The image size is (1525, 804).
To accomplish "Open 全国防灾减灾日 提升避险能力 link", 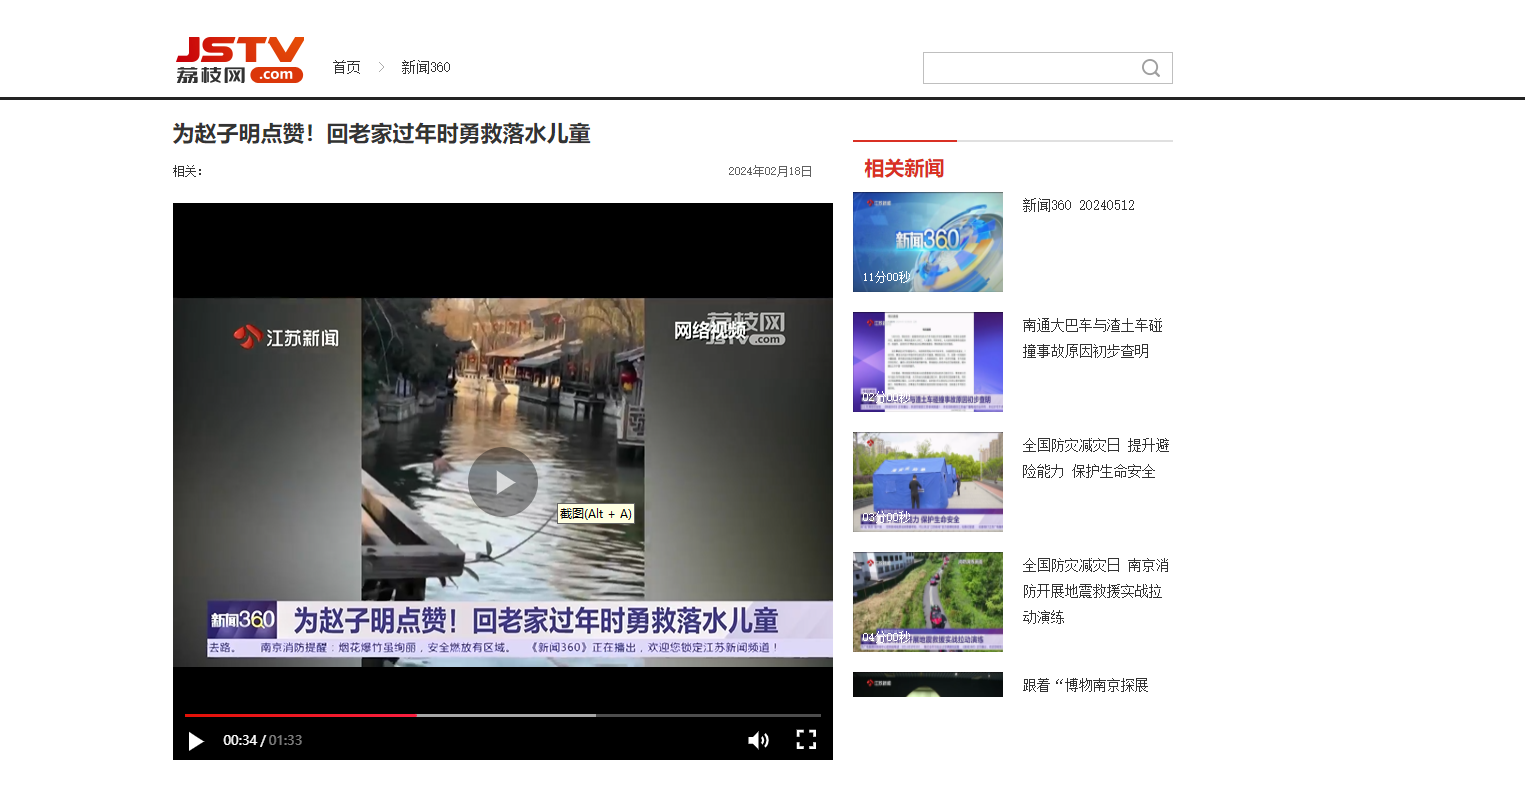I will click(x=1095, y=458).
